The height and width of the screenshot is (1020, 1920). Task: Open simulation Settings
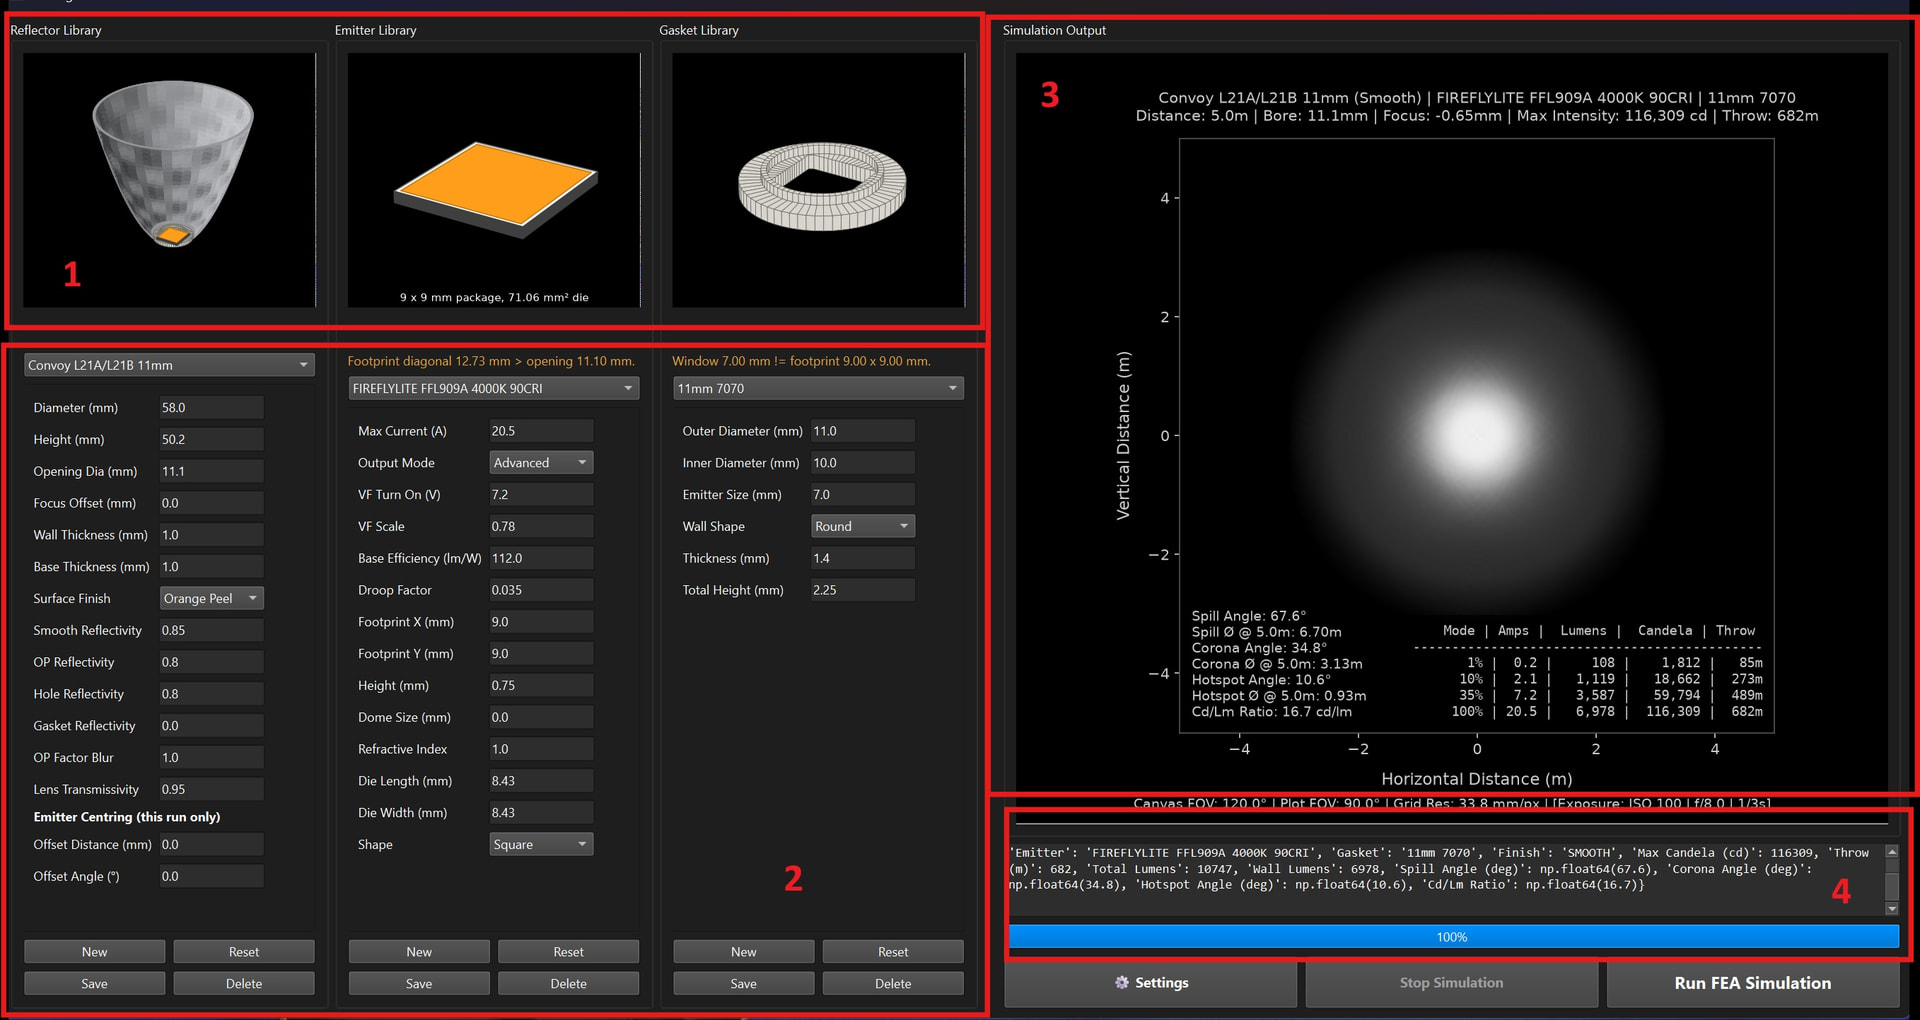click(1151, 983)
